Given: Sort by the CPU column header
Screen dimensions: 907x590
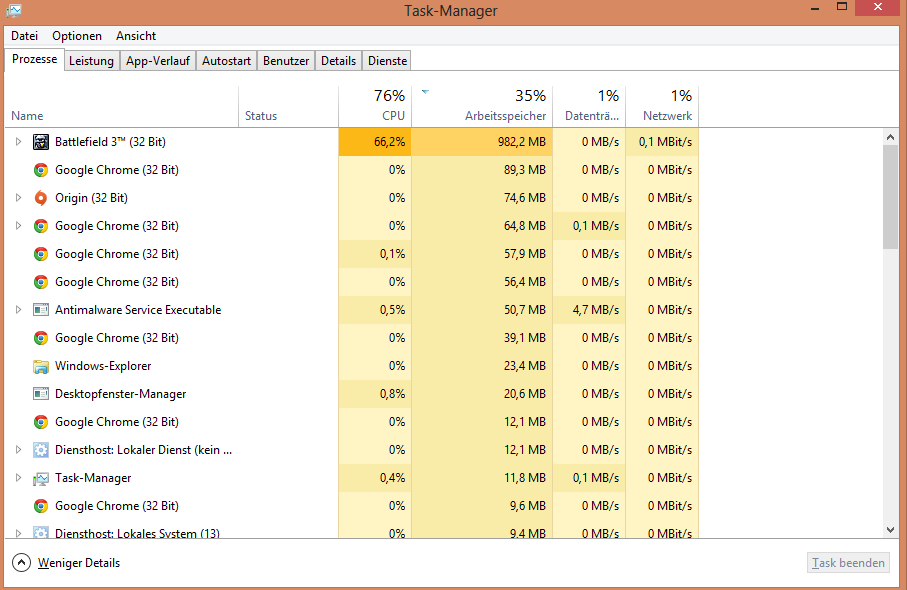Looking at the screenshot, I should tap(375, 107).
